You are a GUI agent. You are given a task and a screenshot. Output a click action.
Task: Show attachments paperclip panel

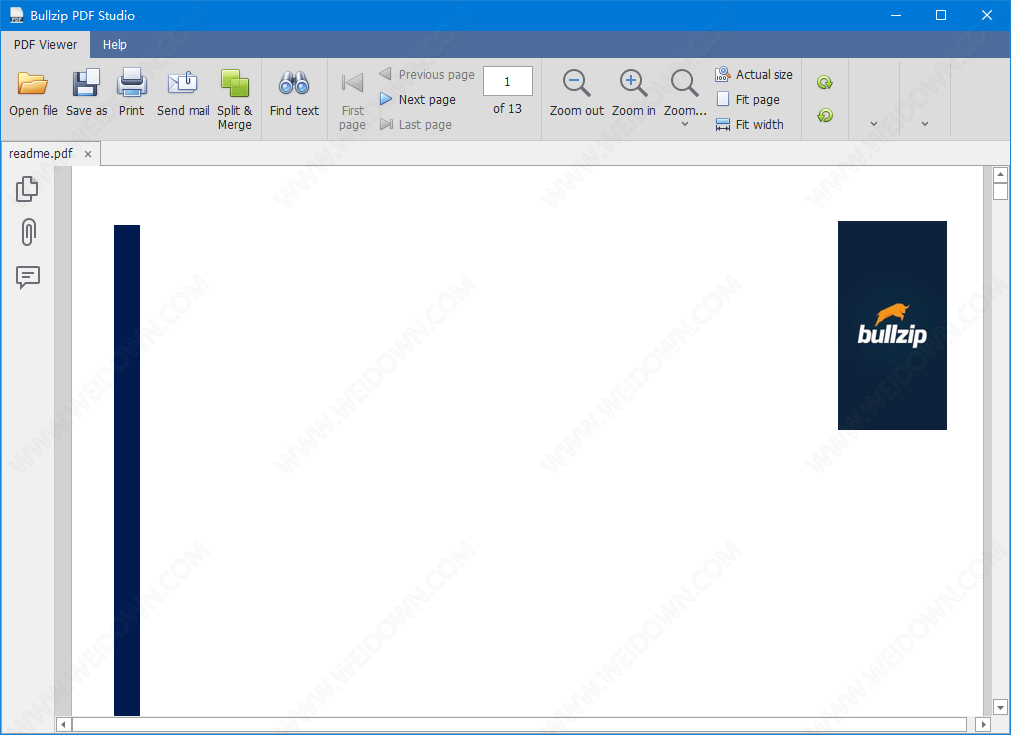(28, 232)
